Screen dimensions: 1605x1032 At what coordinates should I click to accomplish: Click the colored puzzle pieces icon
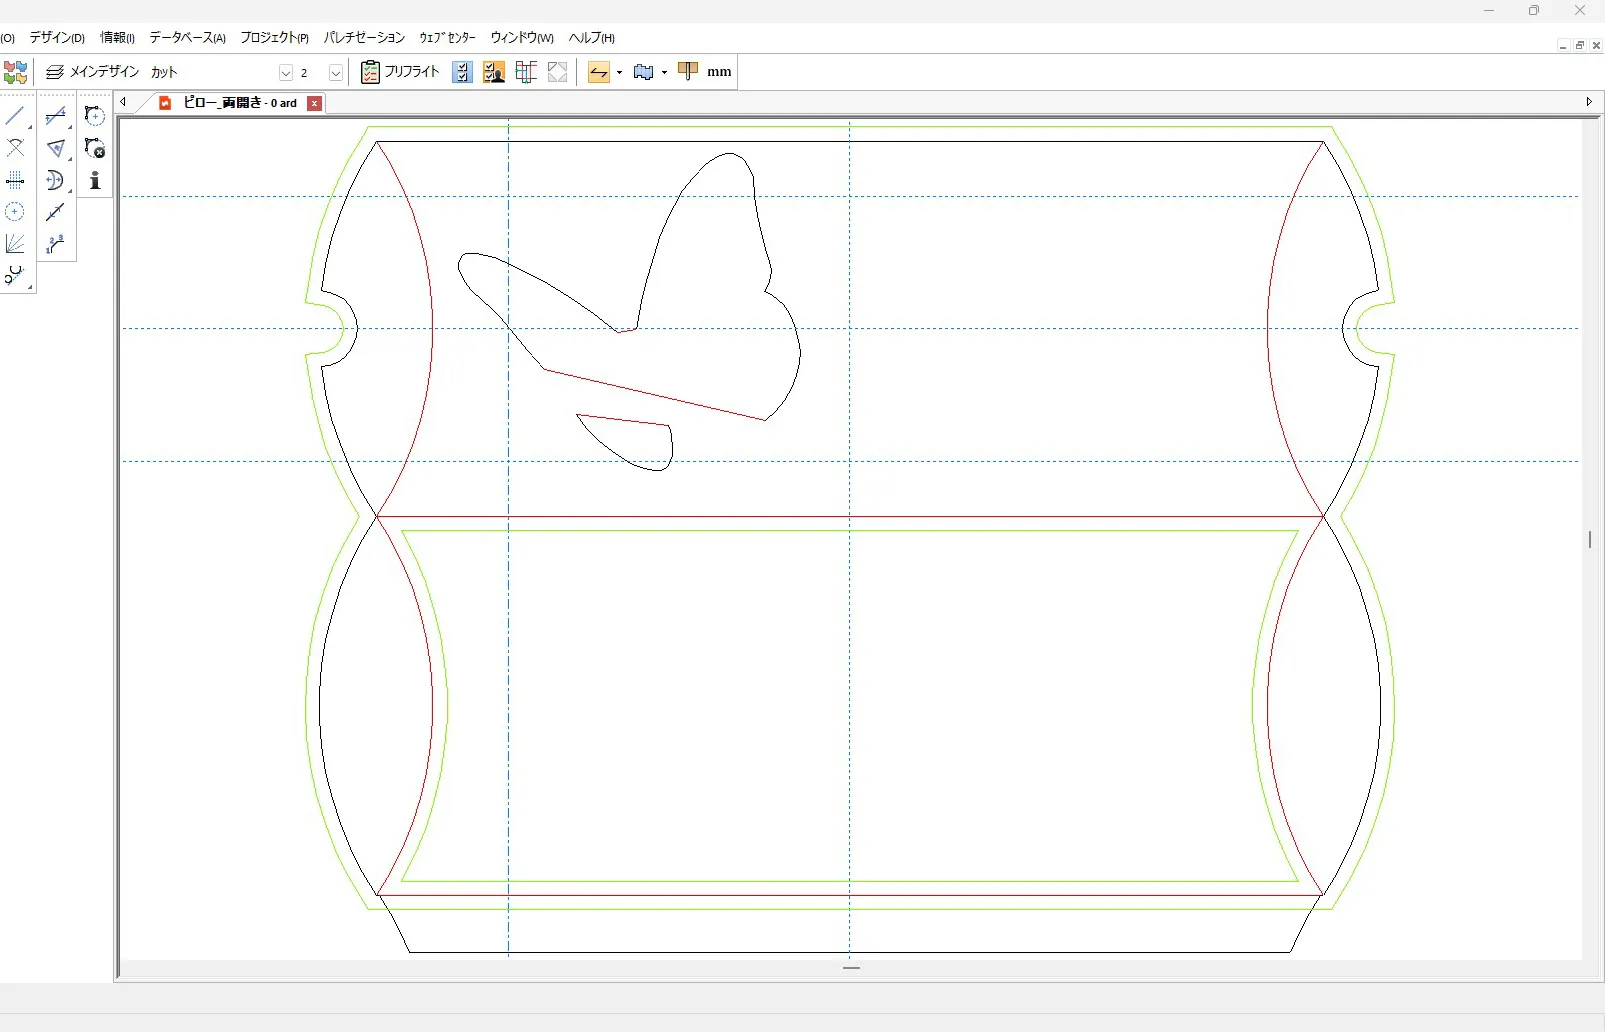[15, 72]
